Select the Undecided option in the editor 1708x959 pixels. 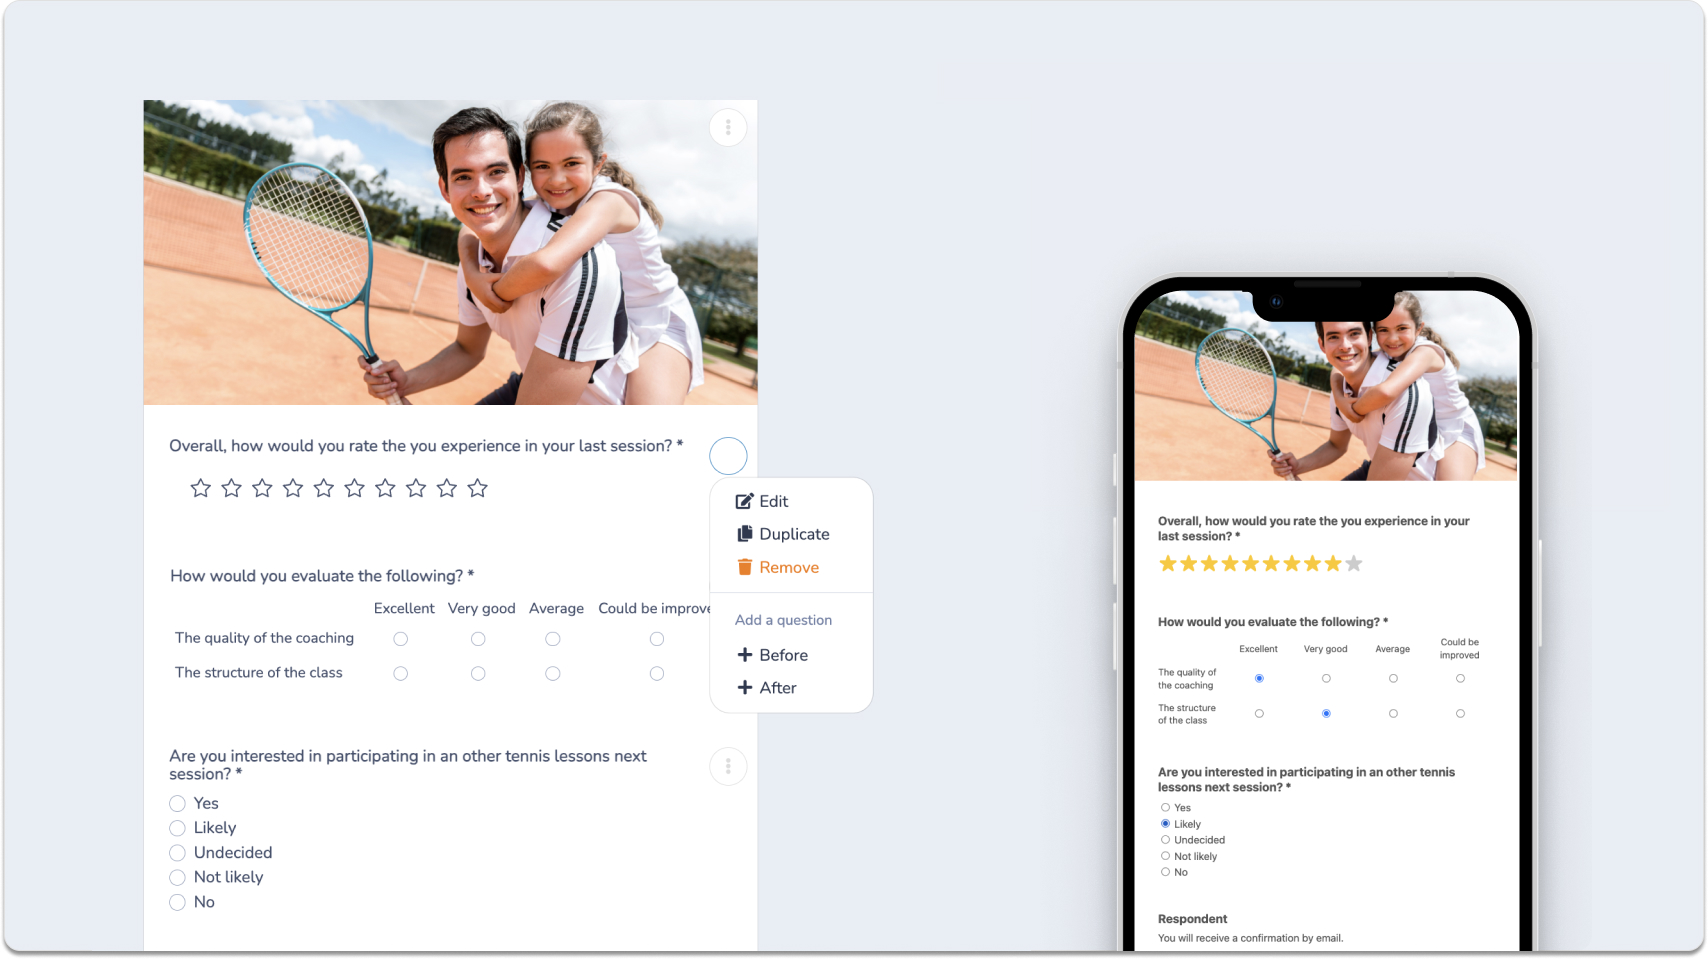[x=178, y=853]
